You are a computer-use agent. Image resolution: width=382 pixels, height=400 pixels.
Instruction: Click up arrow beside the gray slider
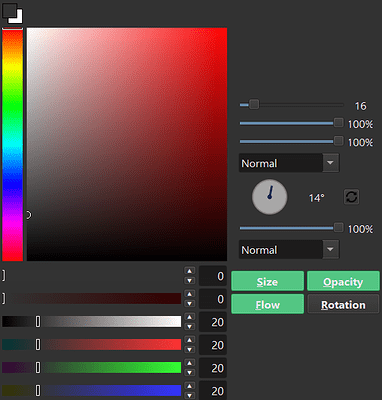tap(190, 317)
